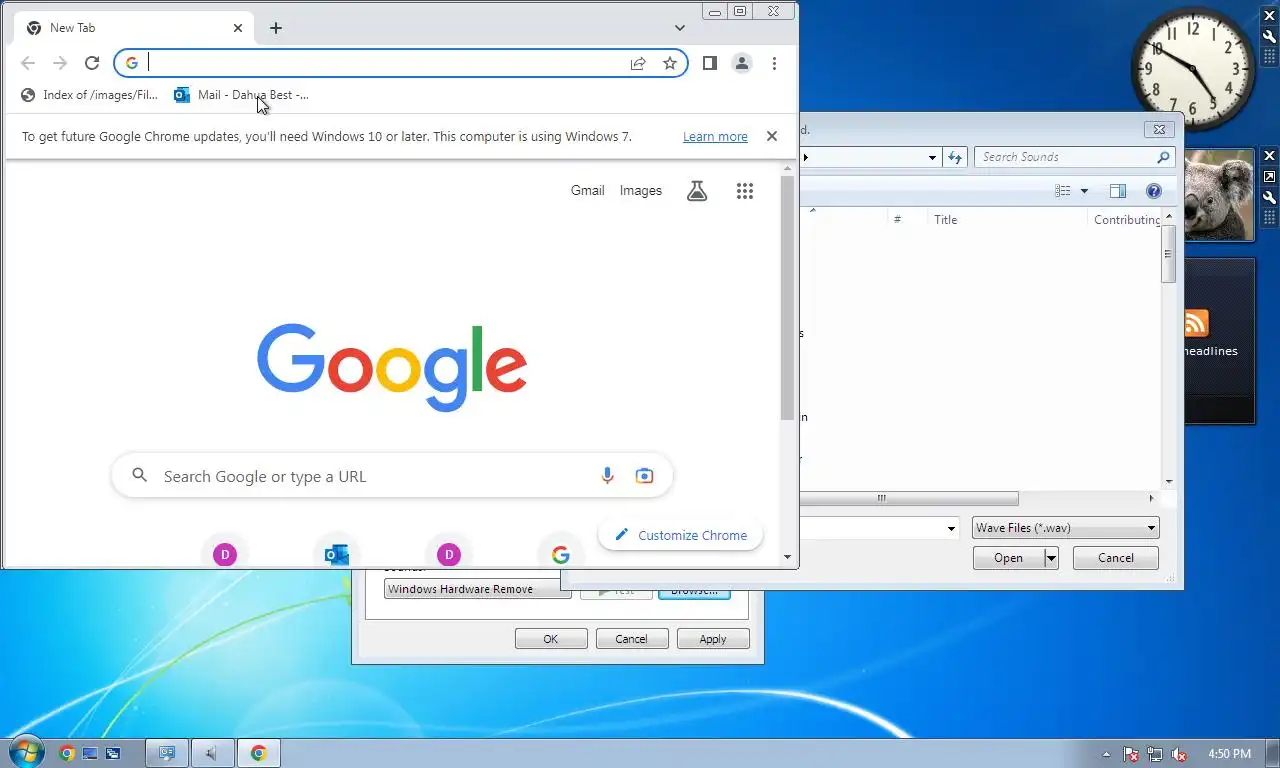Click the Action Center flag tray icon
This screenshot has width=1280, height=768.
[1131, 754]
